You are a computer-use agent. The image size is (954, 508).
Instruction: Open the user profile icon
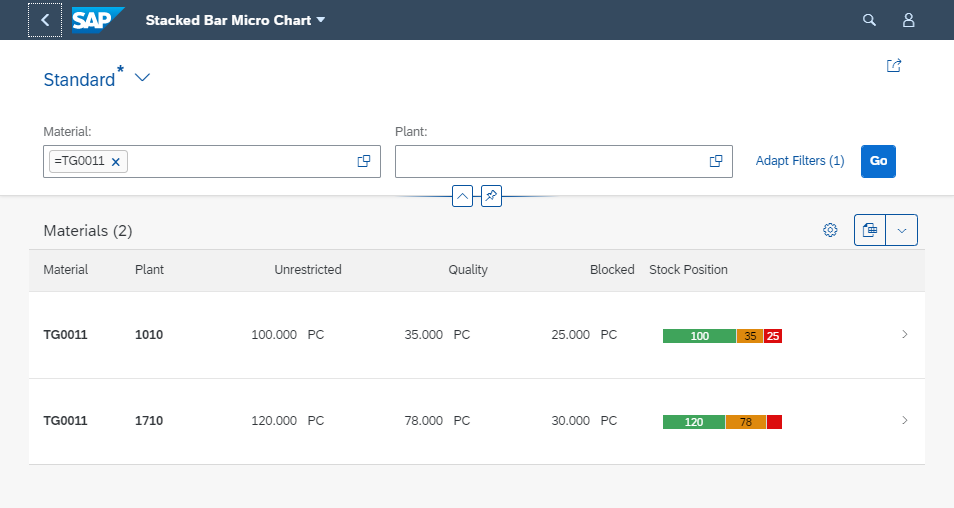(908, 20)
